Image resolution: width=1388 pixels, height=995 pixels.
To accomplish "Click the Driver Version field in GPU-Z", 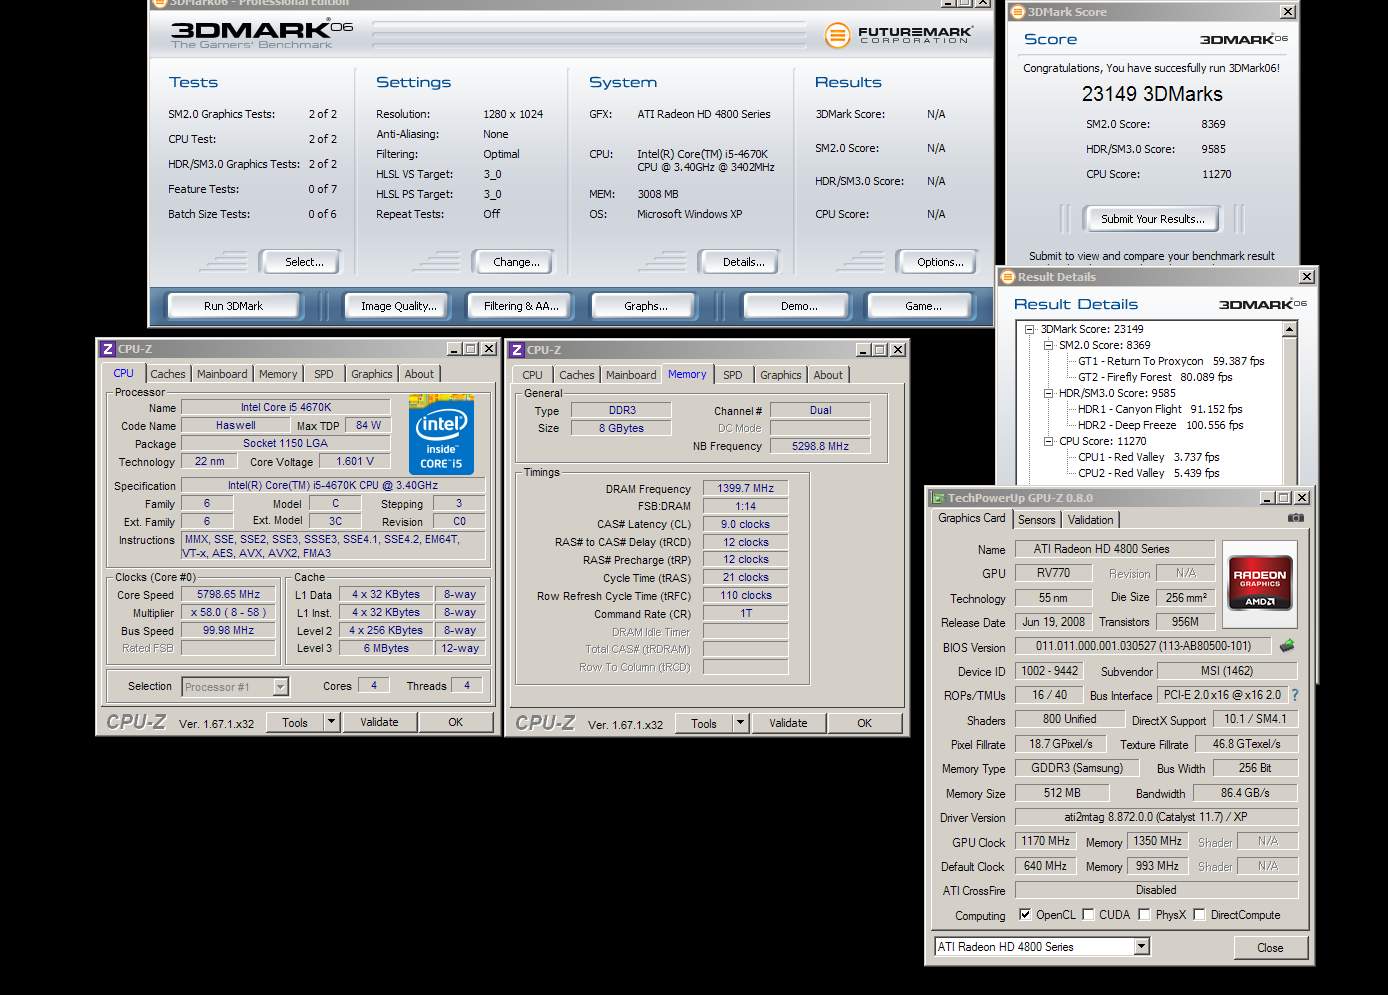I will pyautogui.click(x=1156, y=817).
